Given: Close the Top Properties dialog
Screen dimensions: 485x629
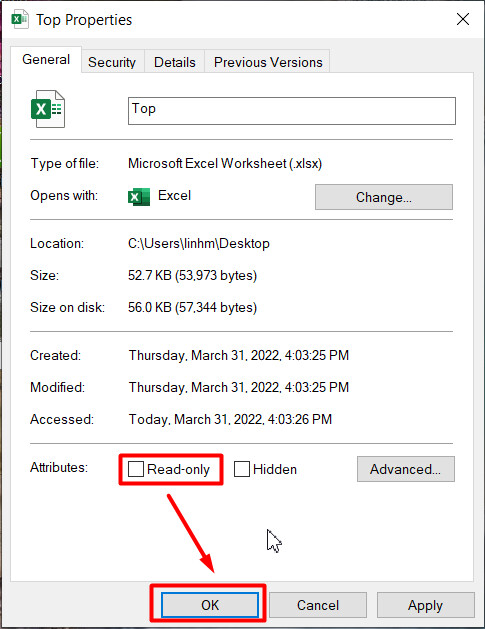Looking at the screenshot, I should (463, 19).
